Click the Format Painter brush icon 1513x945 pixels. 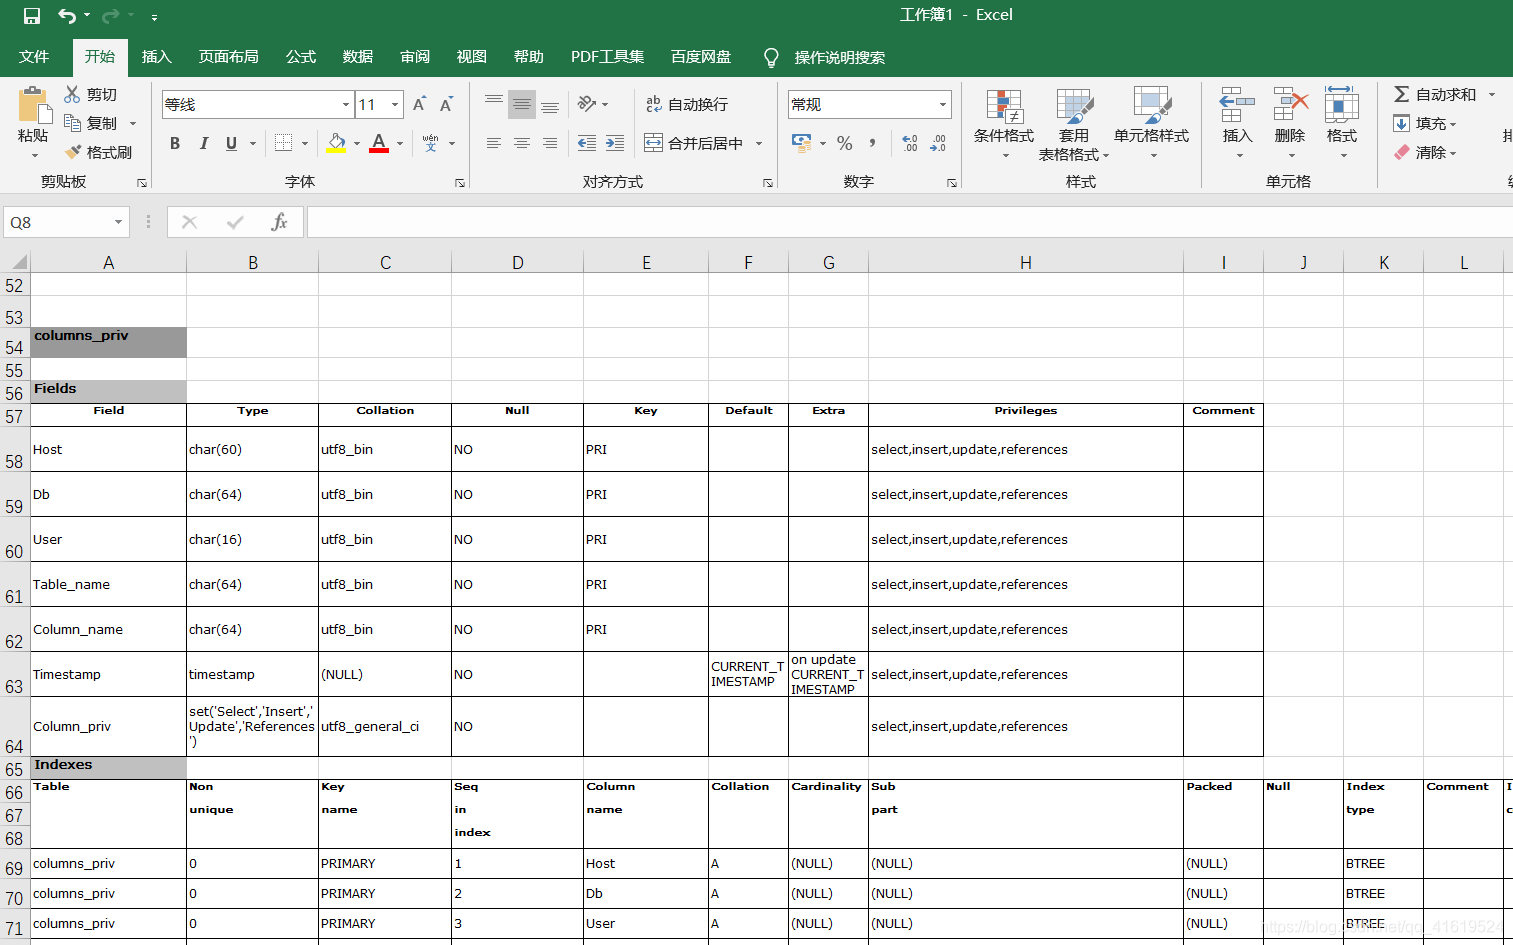point(72,152)
